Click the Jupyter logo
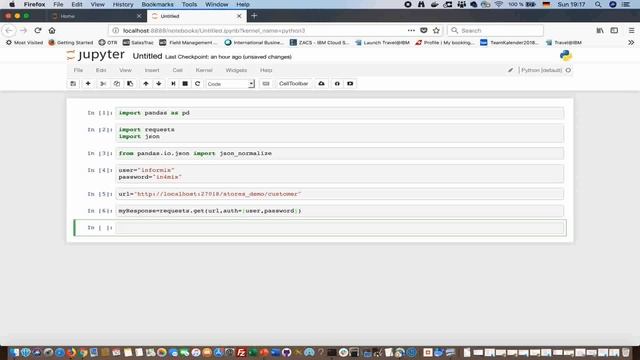The image size is (640, 360). [x=96, y=55]
